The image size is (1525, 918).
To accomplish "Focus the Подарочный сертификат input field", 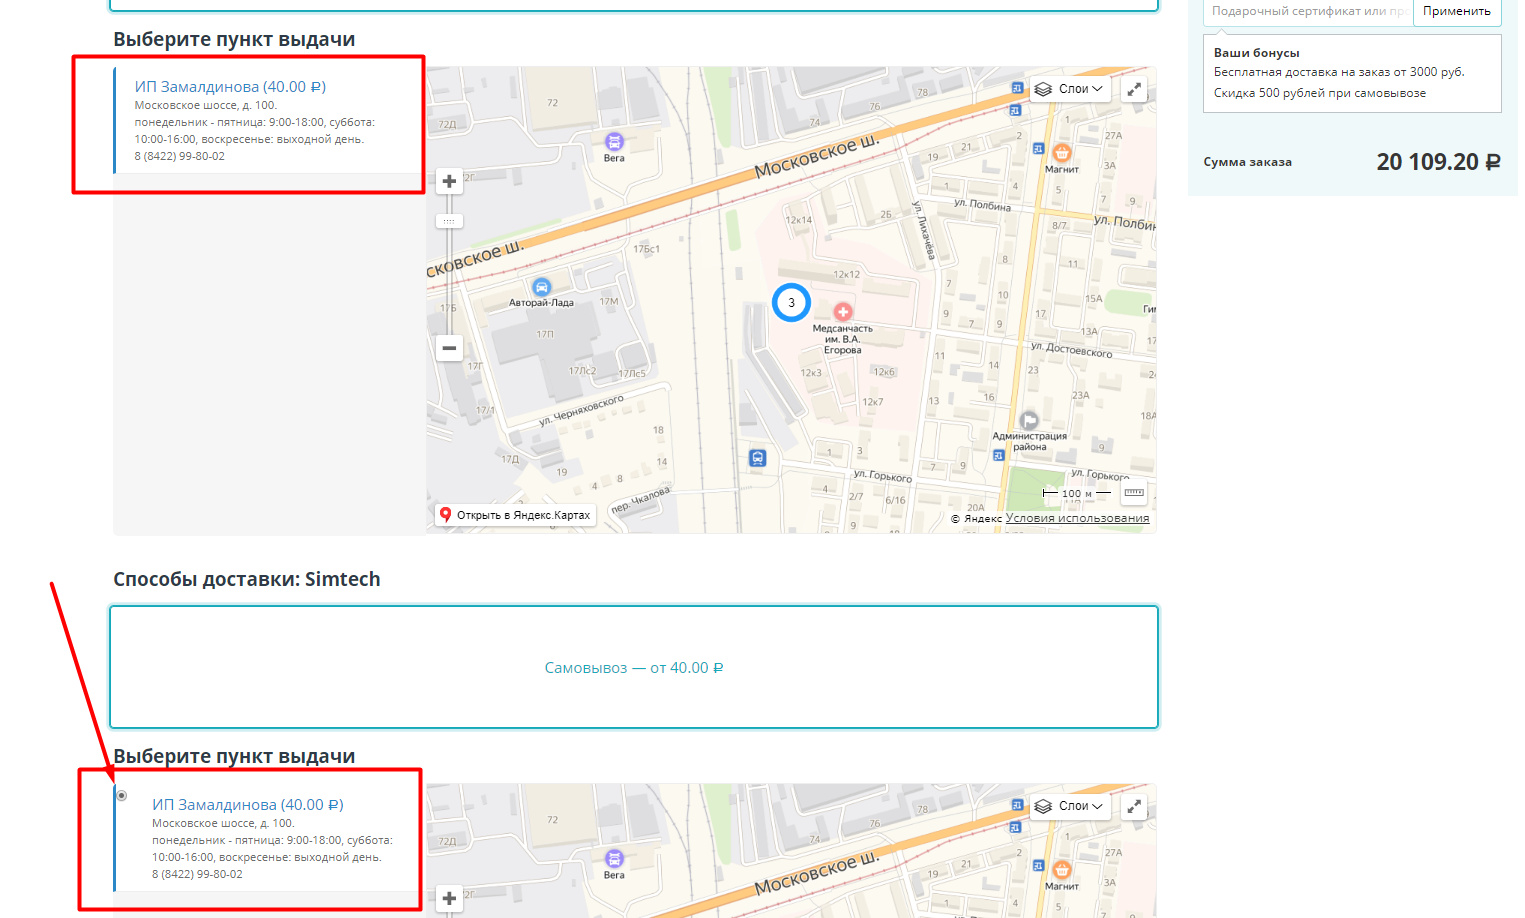I will pyautogui.click(x=1308, y=11).
